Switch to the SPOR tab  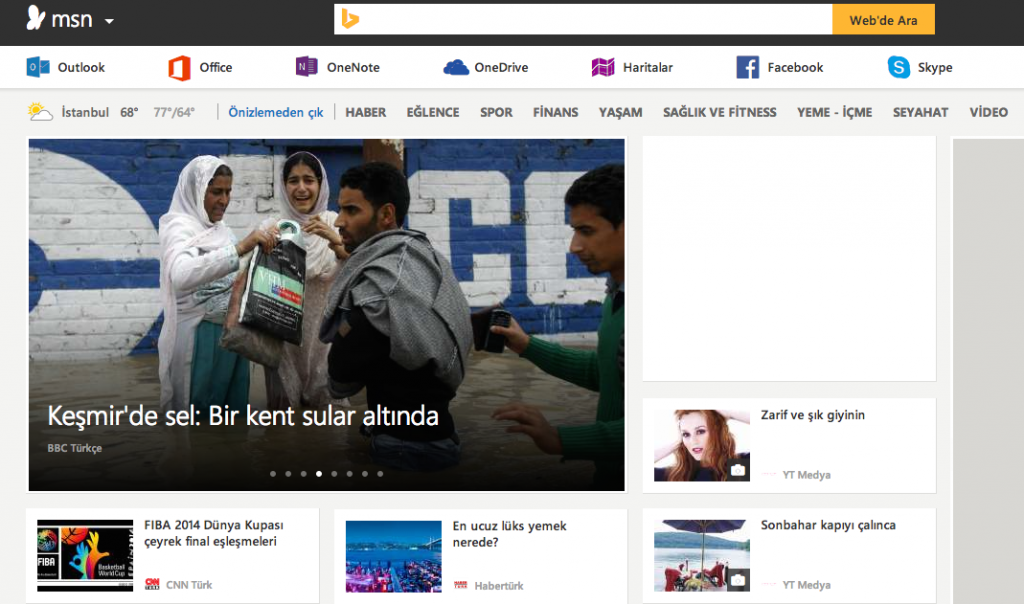tap(496, 112)
